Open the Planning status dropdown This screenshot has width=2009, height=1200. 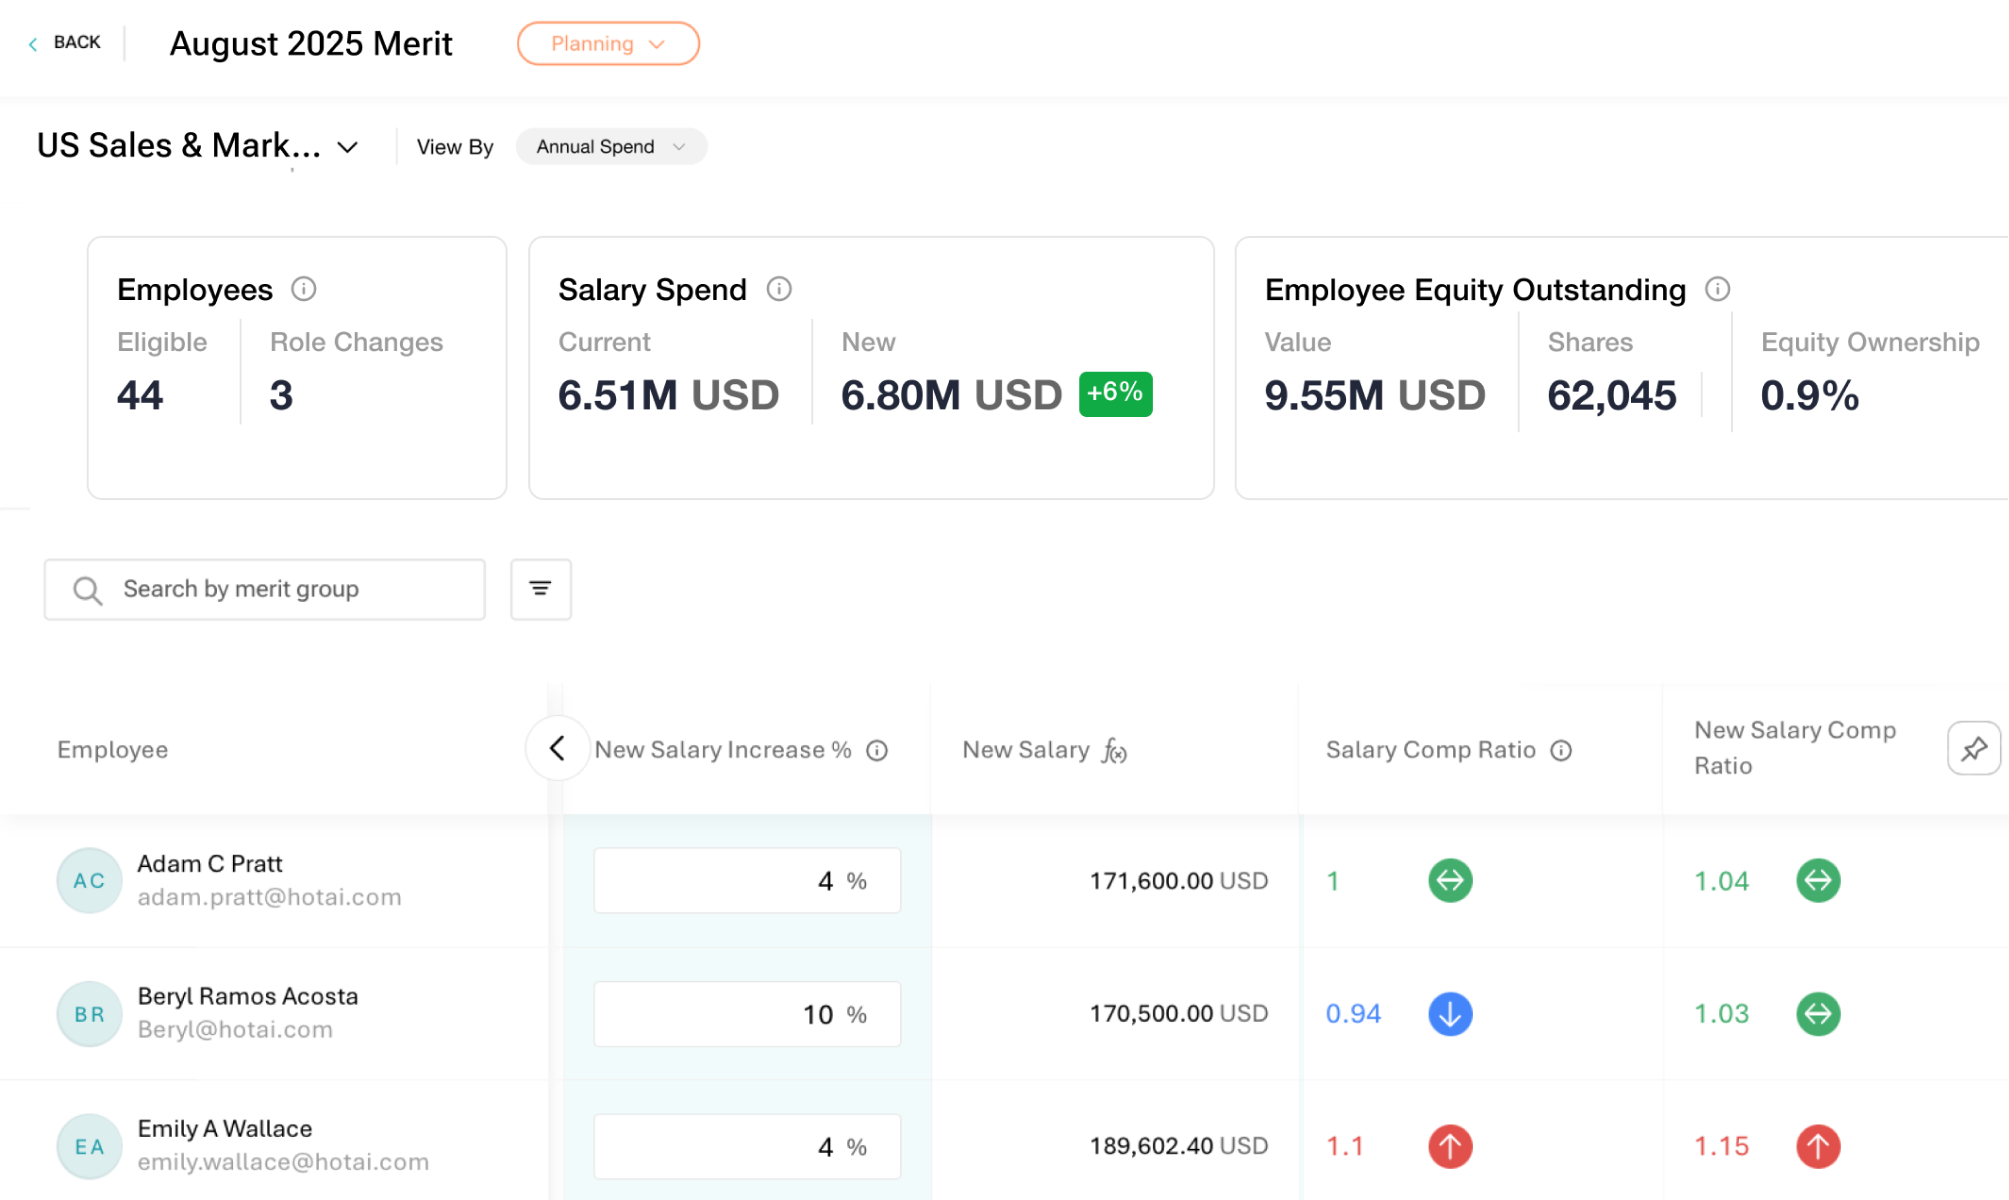pos(608,44)
